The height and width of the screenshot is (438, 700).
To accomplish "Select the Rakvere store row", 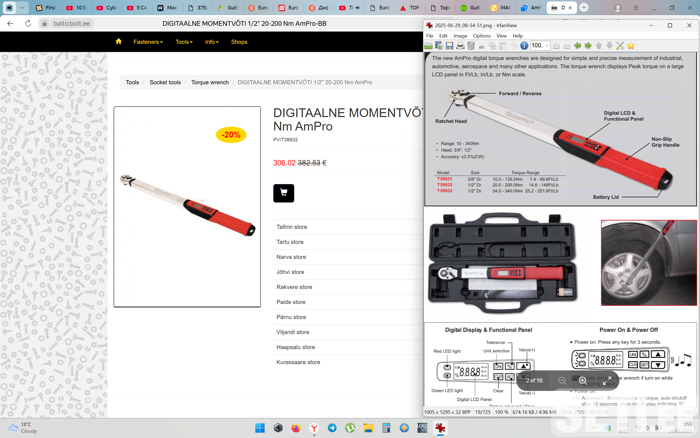I will tap(348, 287).
